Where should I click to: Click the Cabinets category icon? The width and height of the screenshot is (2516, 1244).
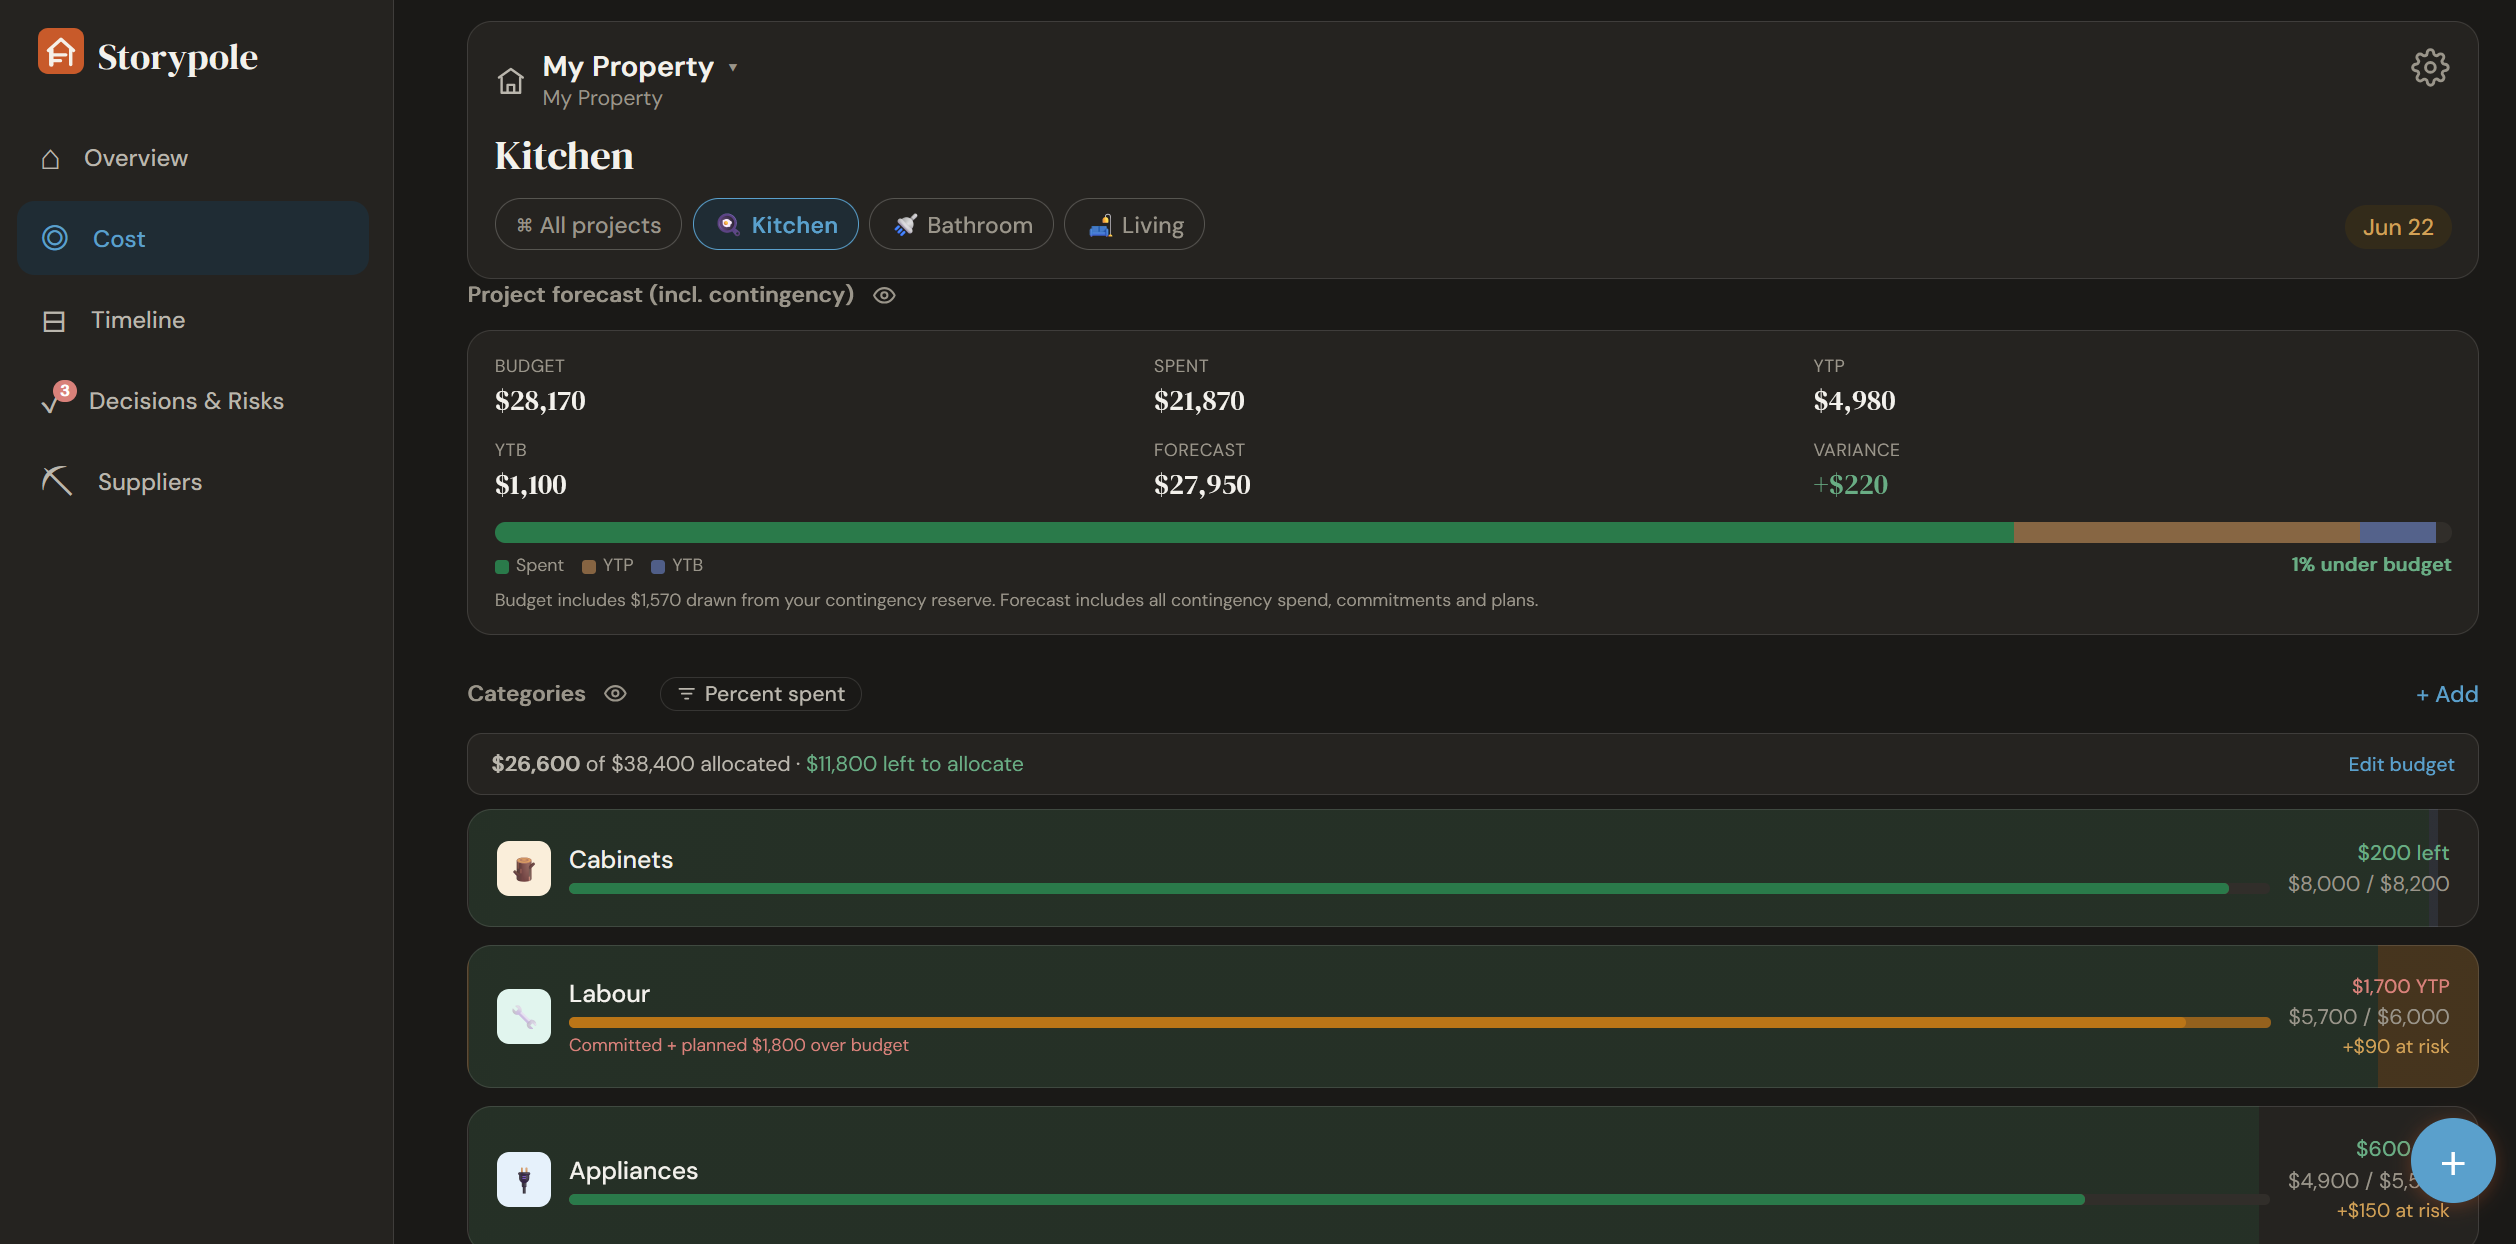[524, 868]
